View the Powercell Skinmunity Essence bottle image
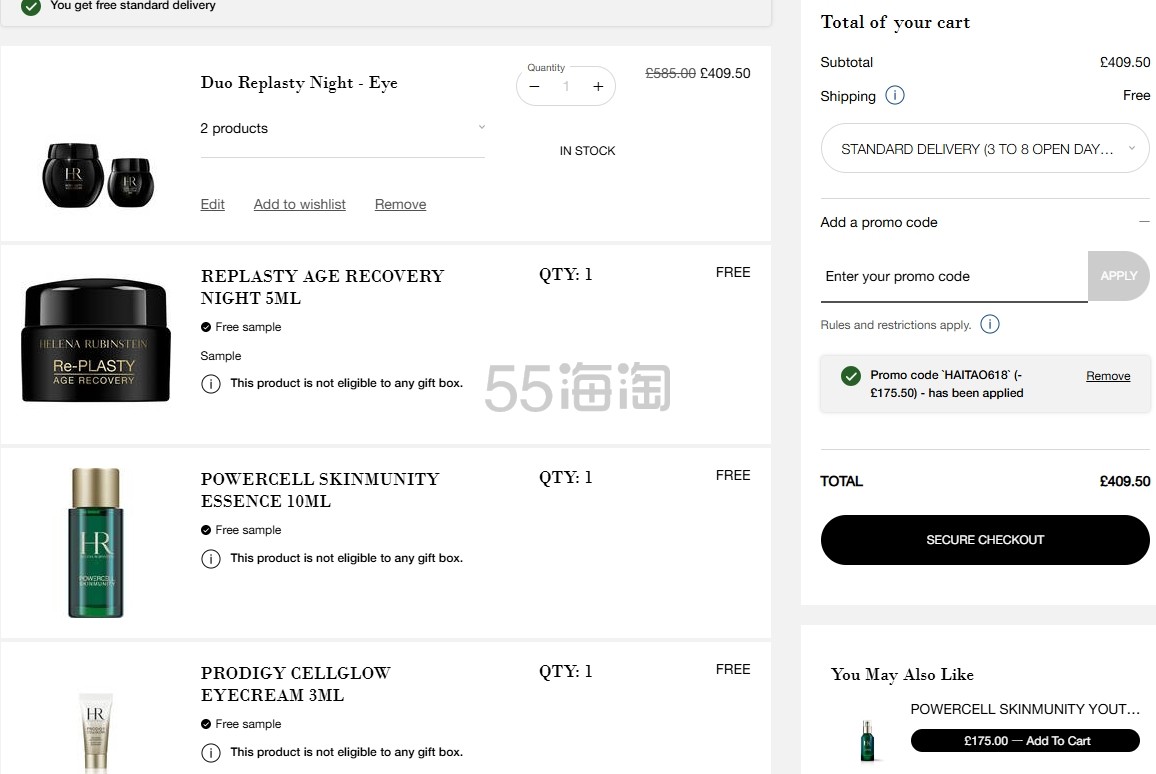Viewport: 1156px width, 774px height. (95, 543)
